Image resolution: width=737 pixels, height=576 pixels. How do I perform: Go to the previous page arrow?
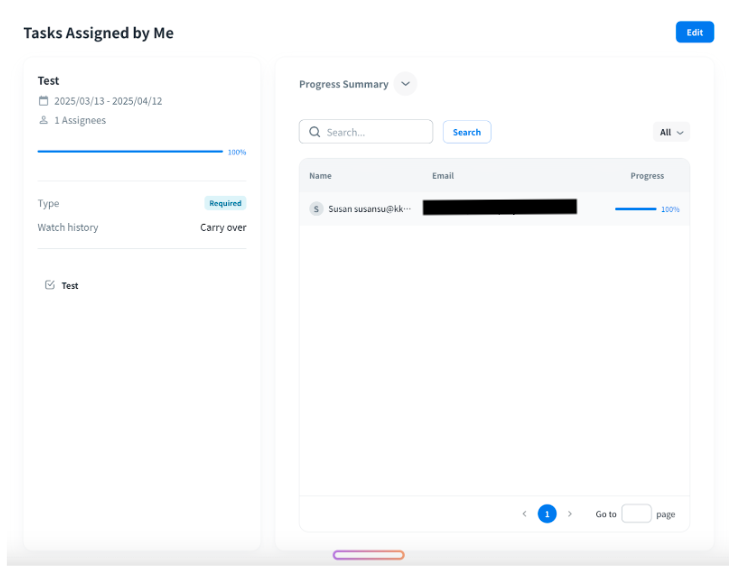point(524,514)
